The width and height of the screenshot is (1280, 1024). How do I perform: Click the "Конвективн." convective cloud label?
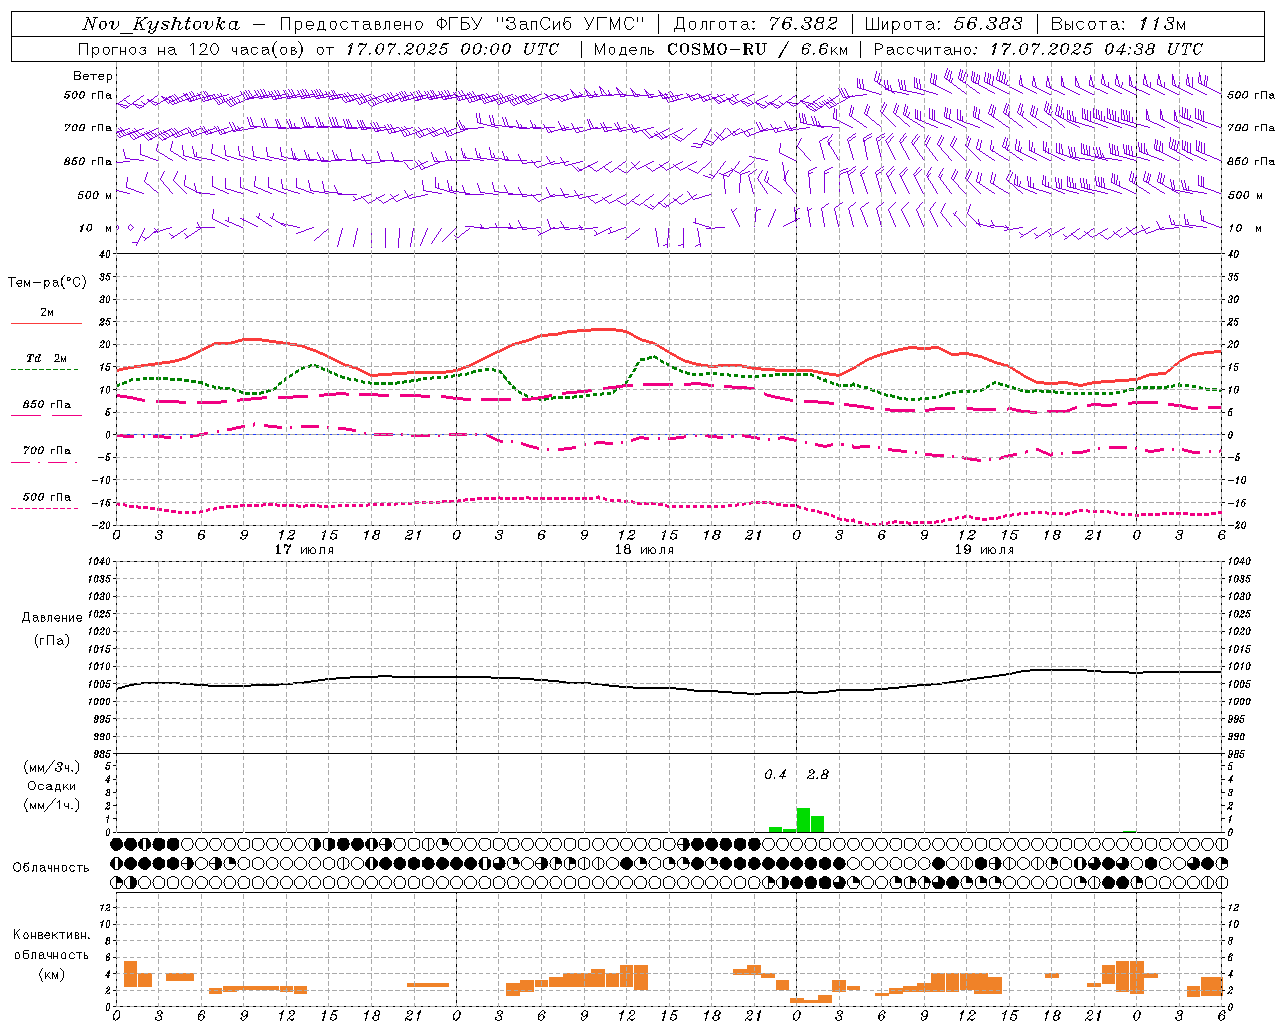tap(51, 935)
